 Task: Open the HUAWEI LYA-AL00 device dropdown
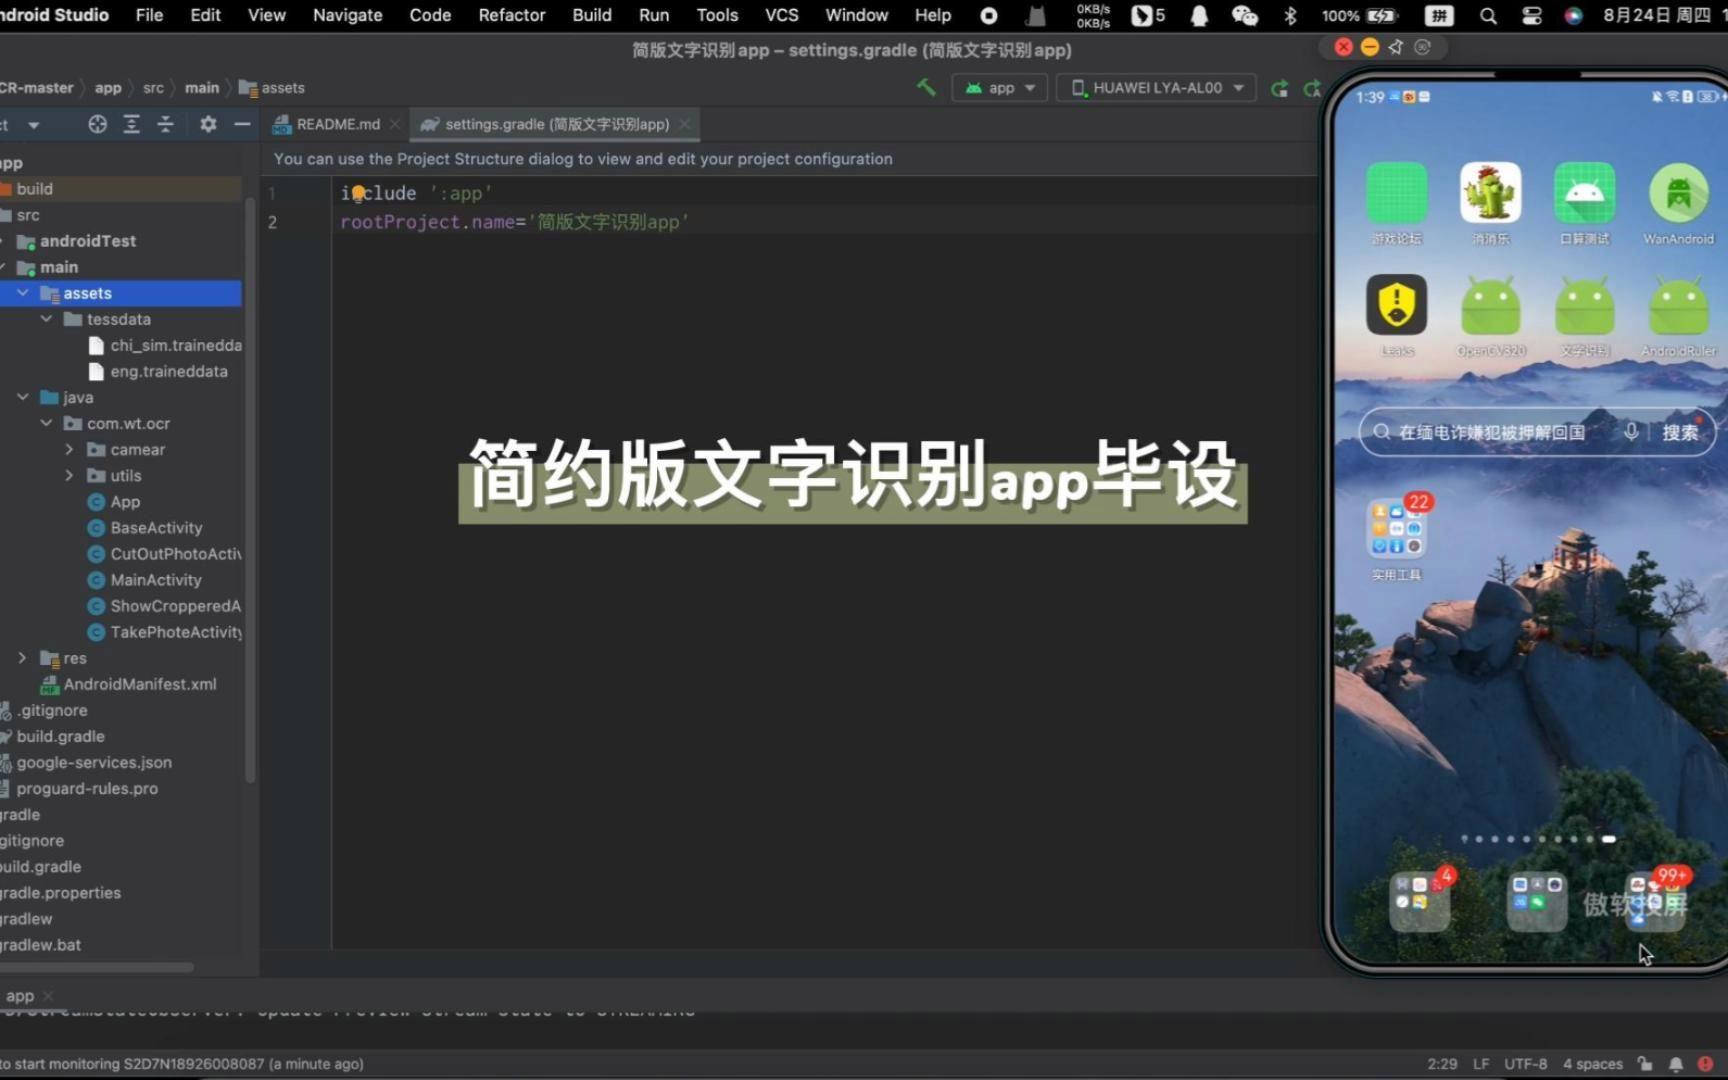point(1158,88)
